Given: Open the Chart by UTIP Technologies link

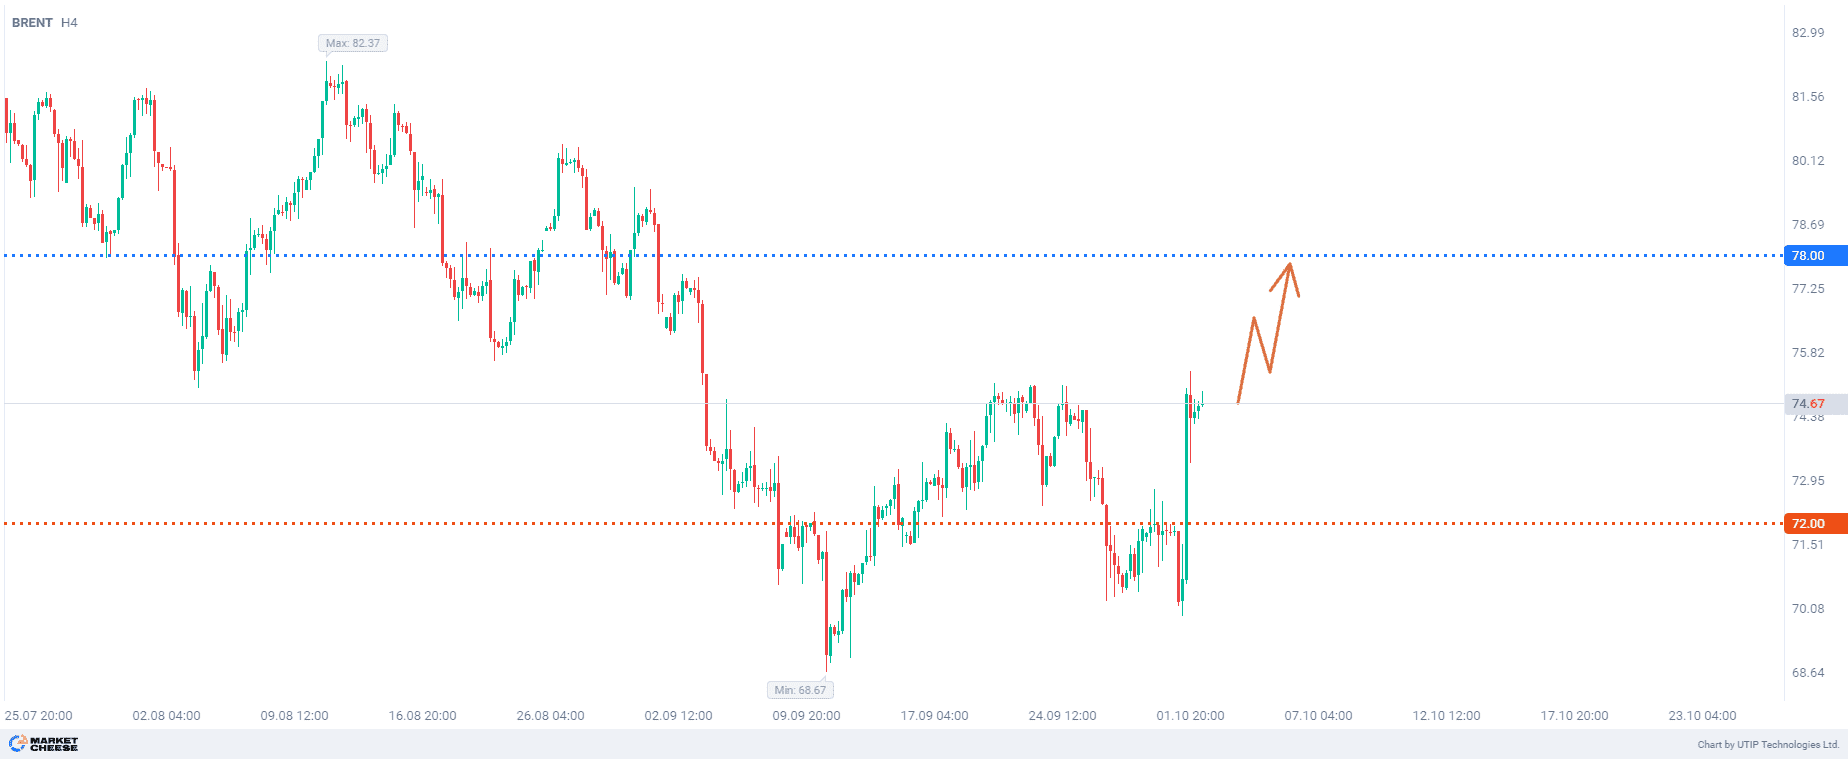Looking at the screenshot, I should point(1768,745).
